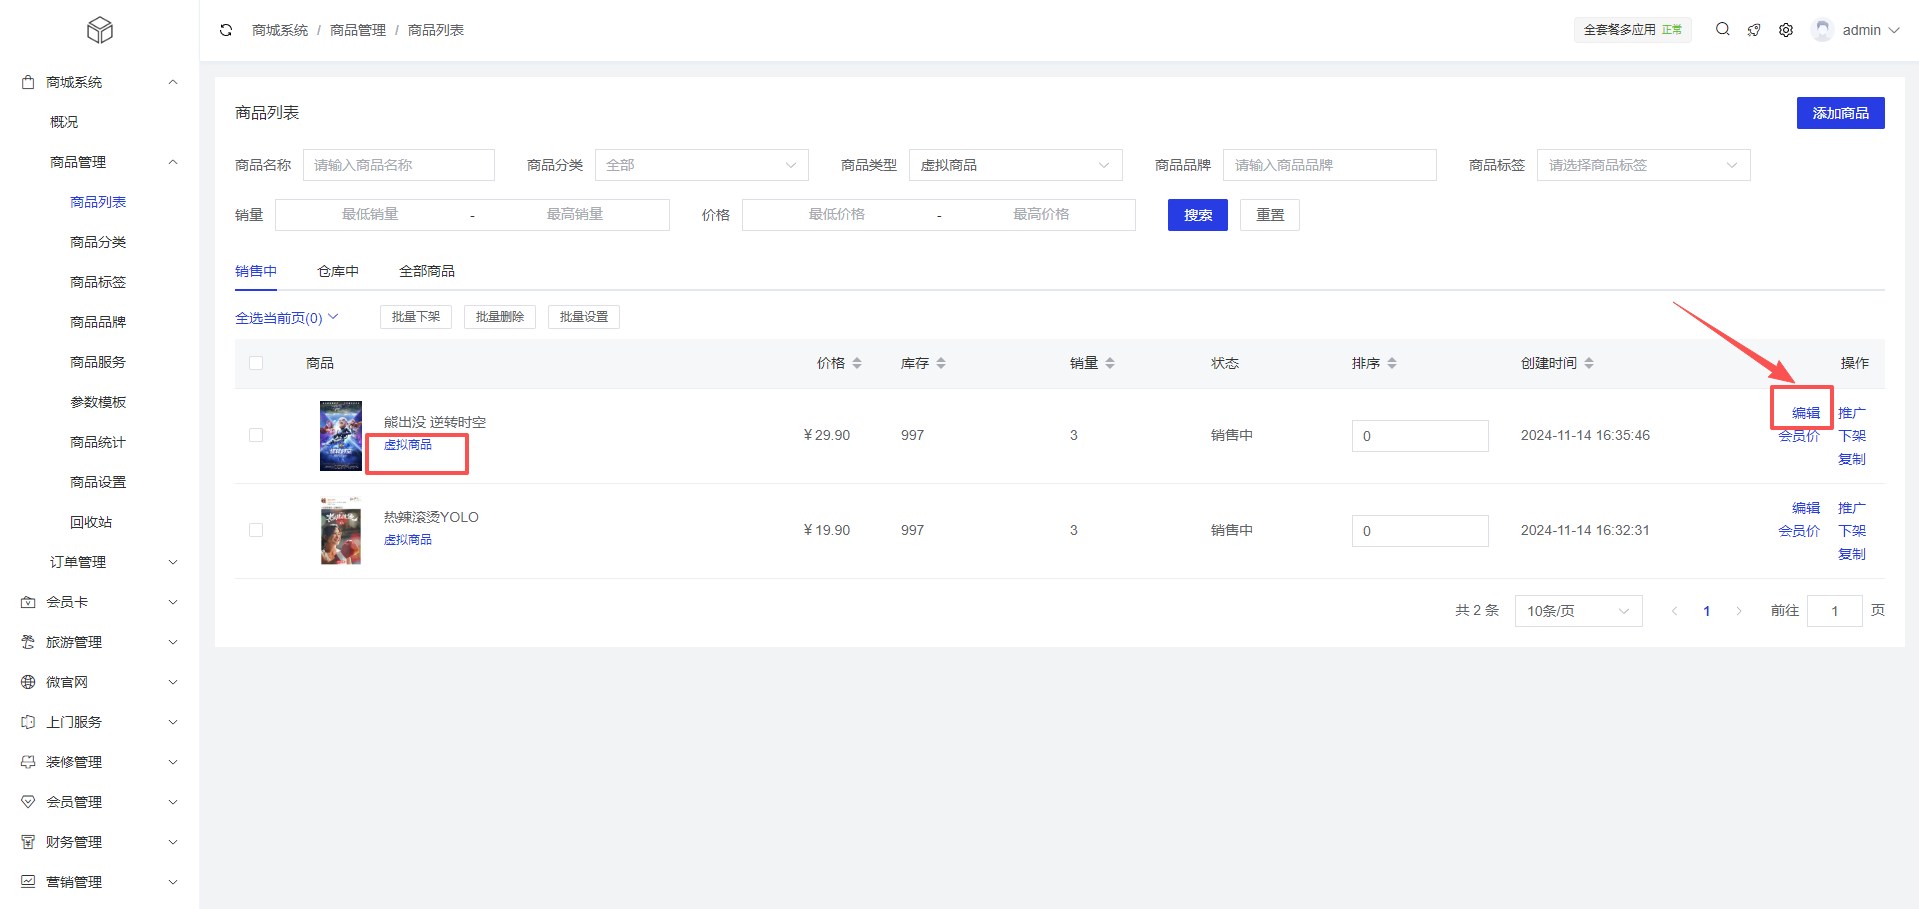Click the 价格 column sort icon
The image size is (1919, 909).
tap(857, 363)
